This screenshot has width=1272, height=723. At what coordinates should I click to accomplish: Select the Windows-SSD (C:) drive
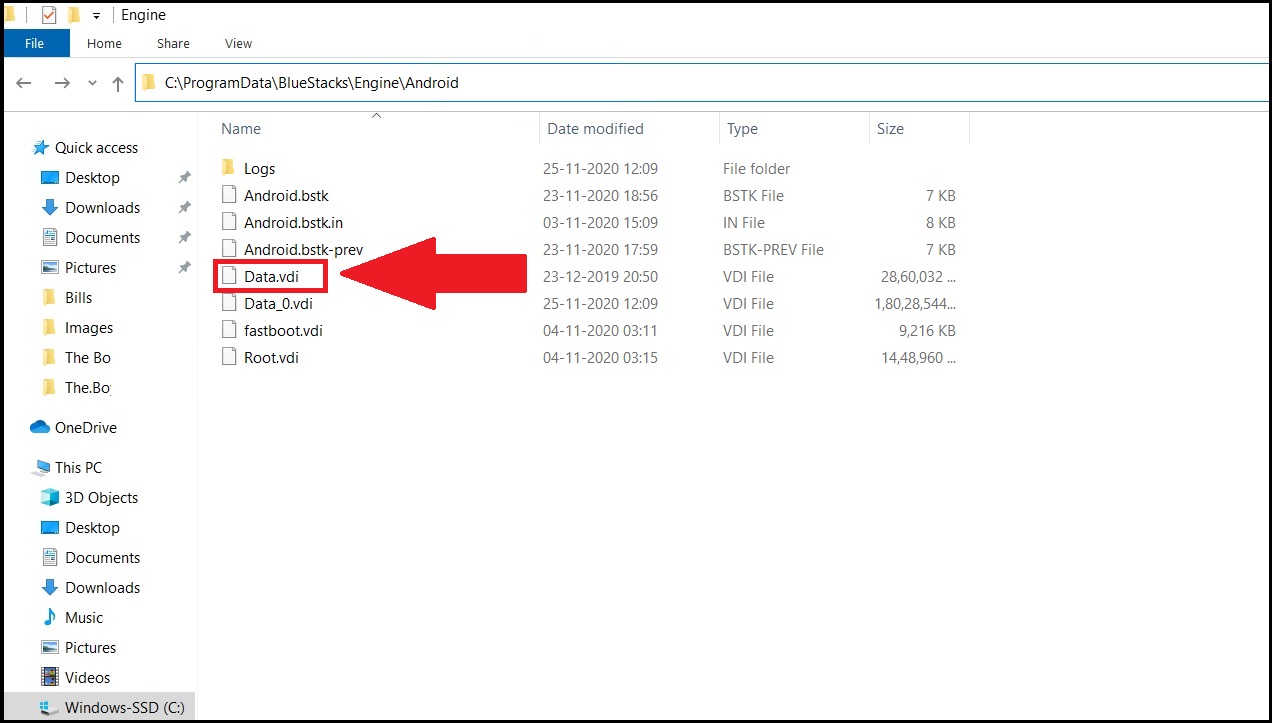tap(124, 707)
